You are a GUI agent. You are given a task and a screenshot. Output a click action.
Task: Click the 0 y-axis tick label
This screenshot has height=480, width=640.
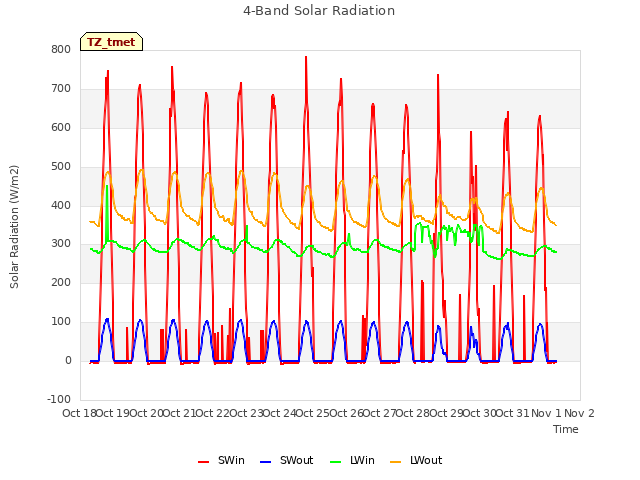[68, 360]
